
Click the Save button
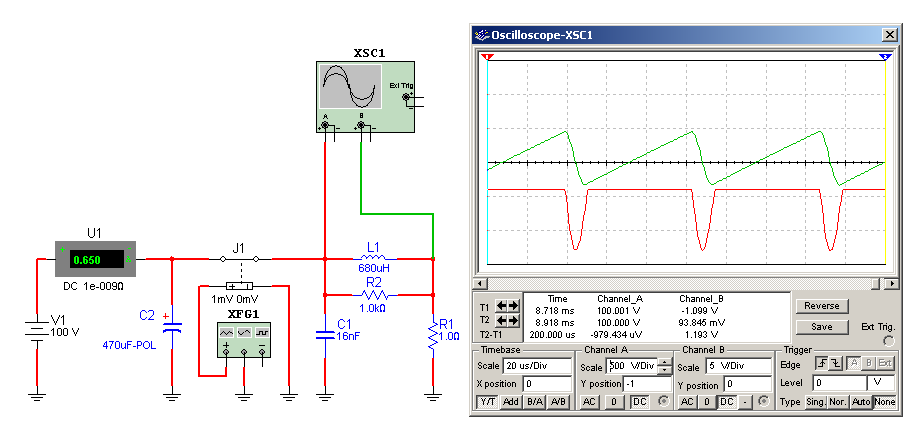pyautogui.click(x=823, y=326)
